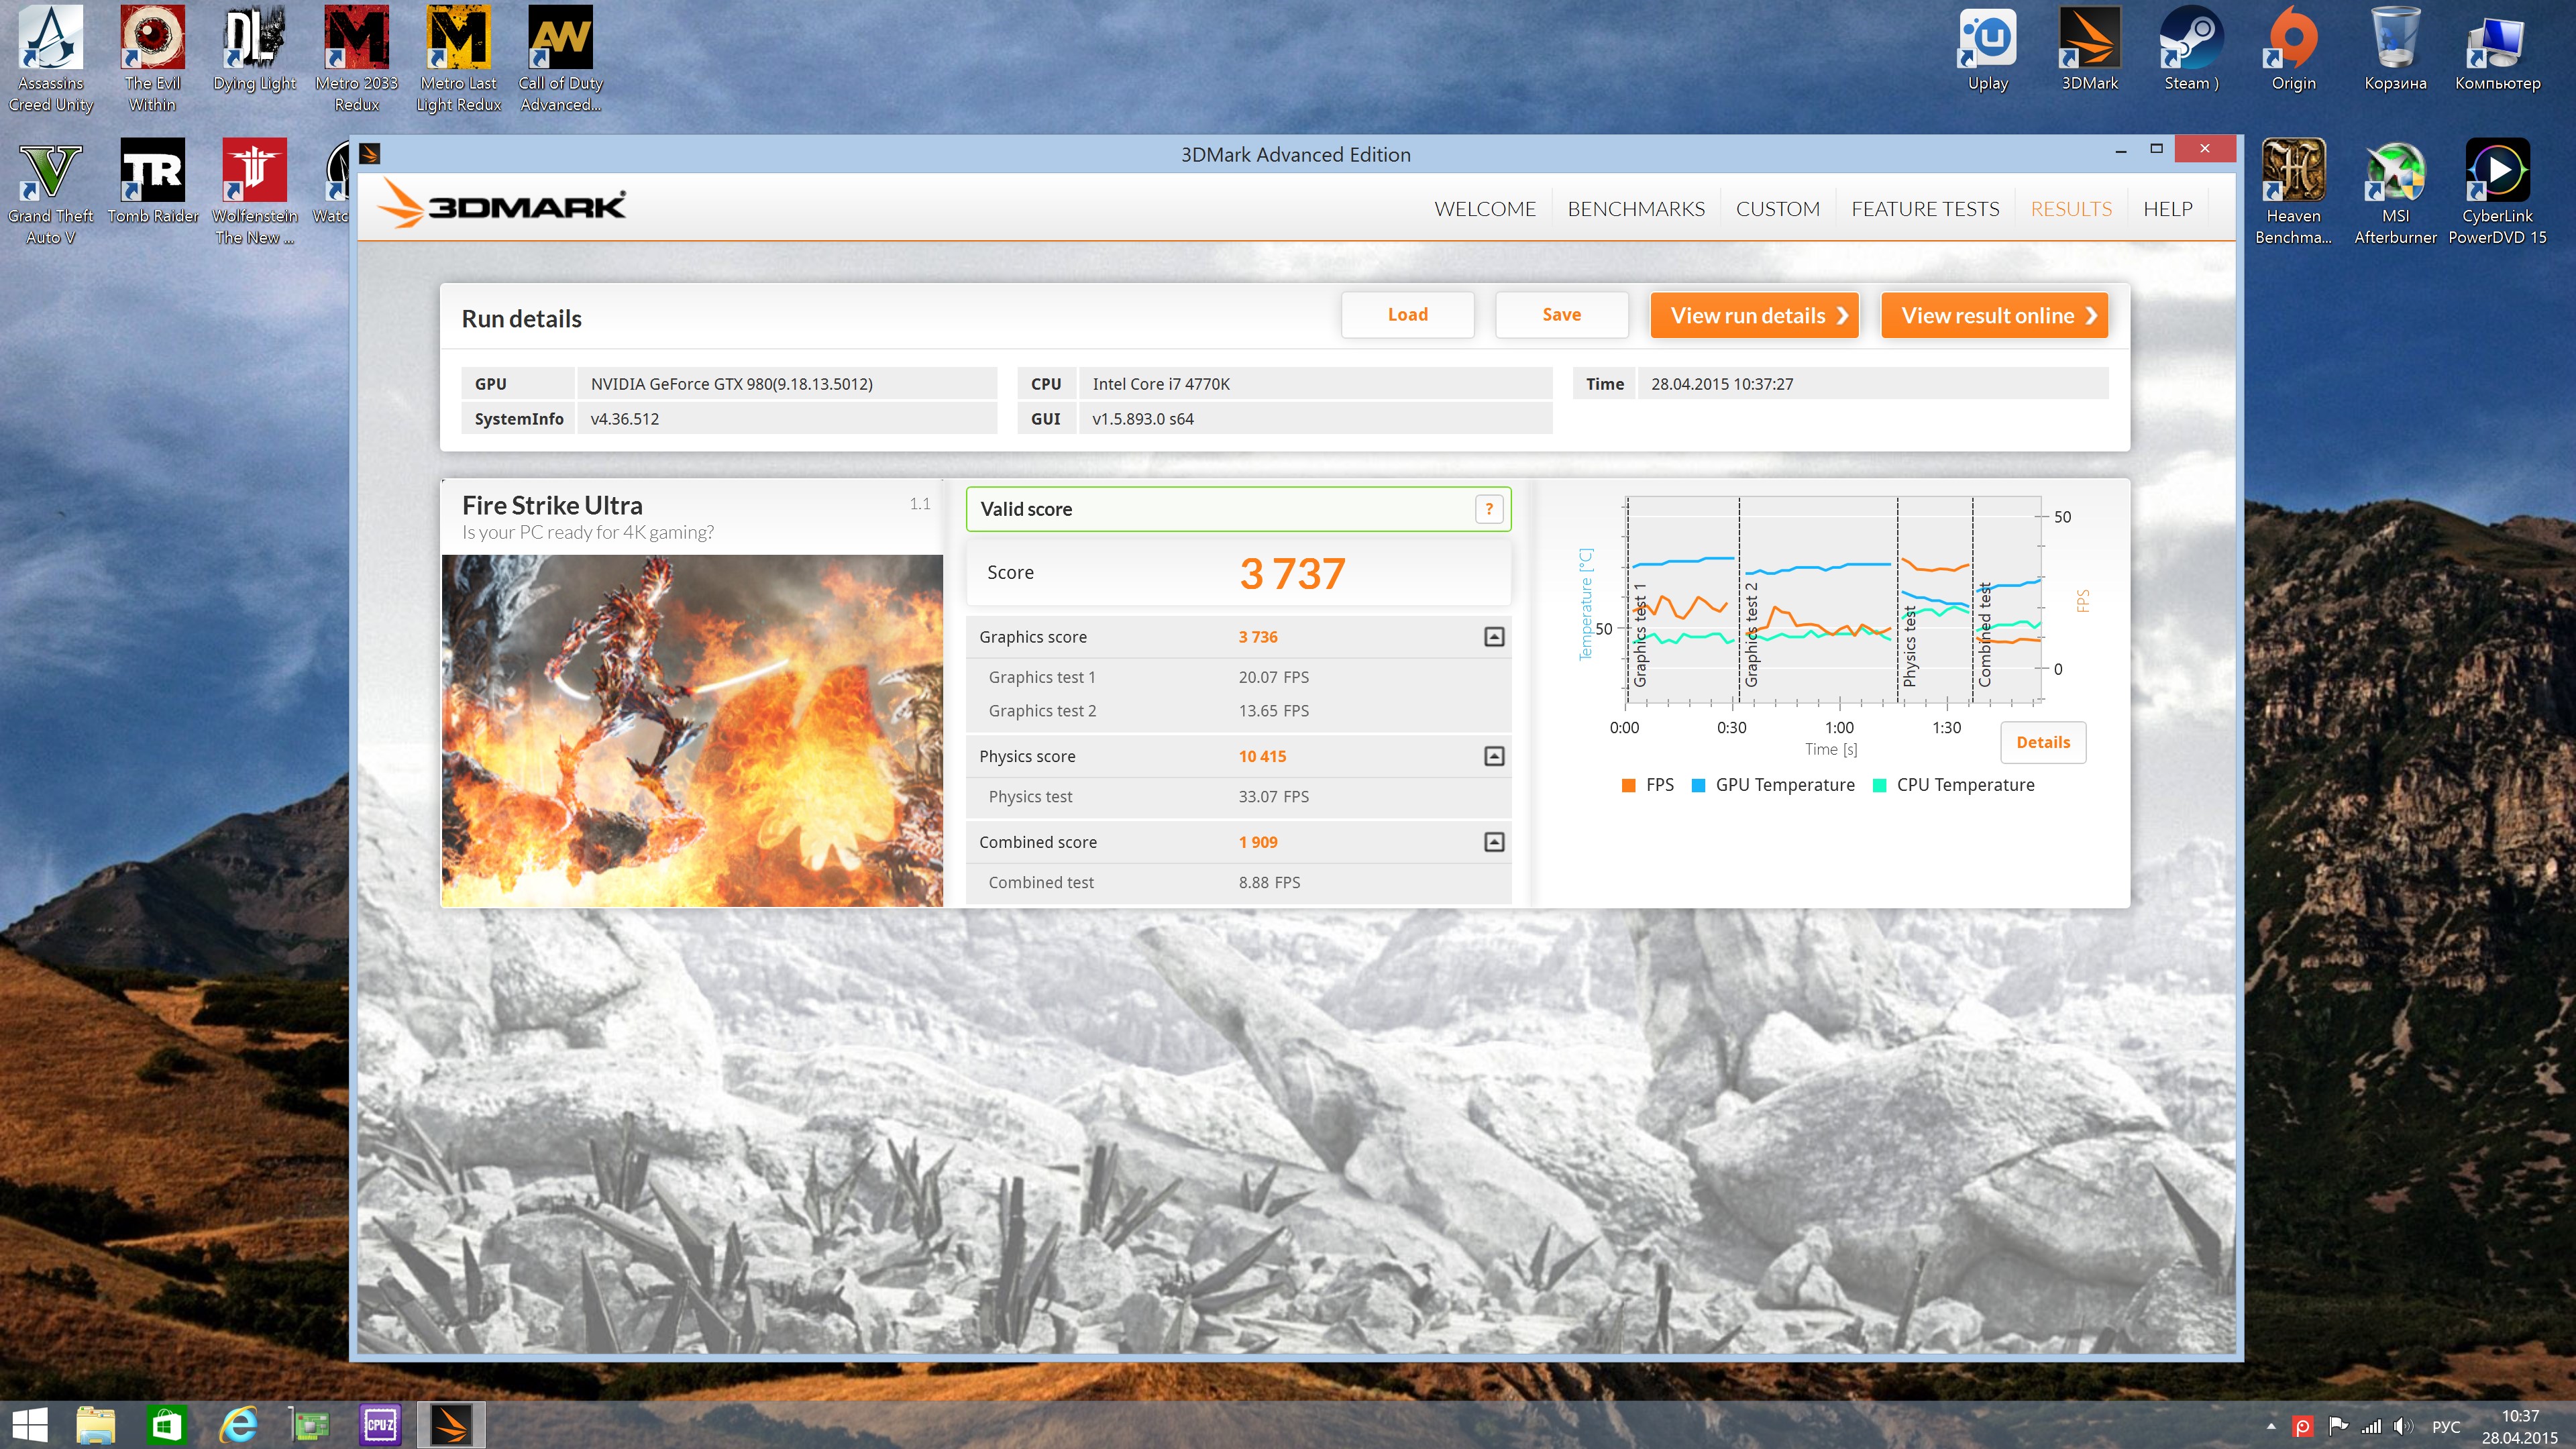Click the Valid score help question icon
This screenshot has width=2576, height=1449.
(1488, 509)
